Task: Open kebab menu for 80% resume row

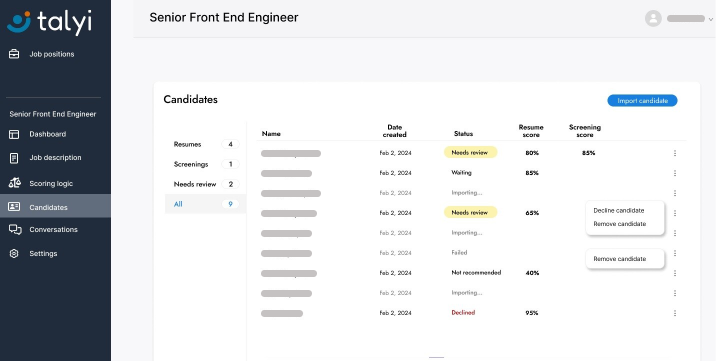Action: coord(675,153)
